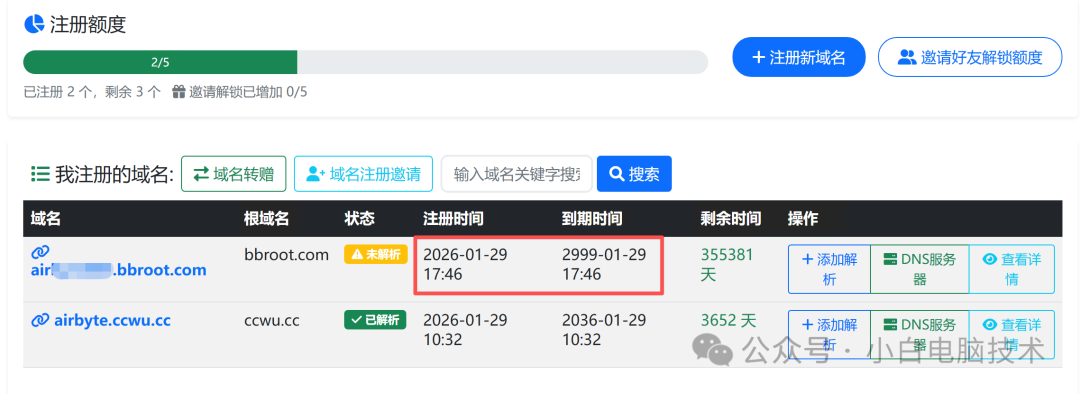This screenshot has height=394, width=1080.
Task: Select the ccwu.cc root domain cell
Action: tap(271, 320)
